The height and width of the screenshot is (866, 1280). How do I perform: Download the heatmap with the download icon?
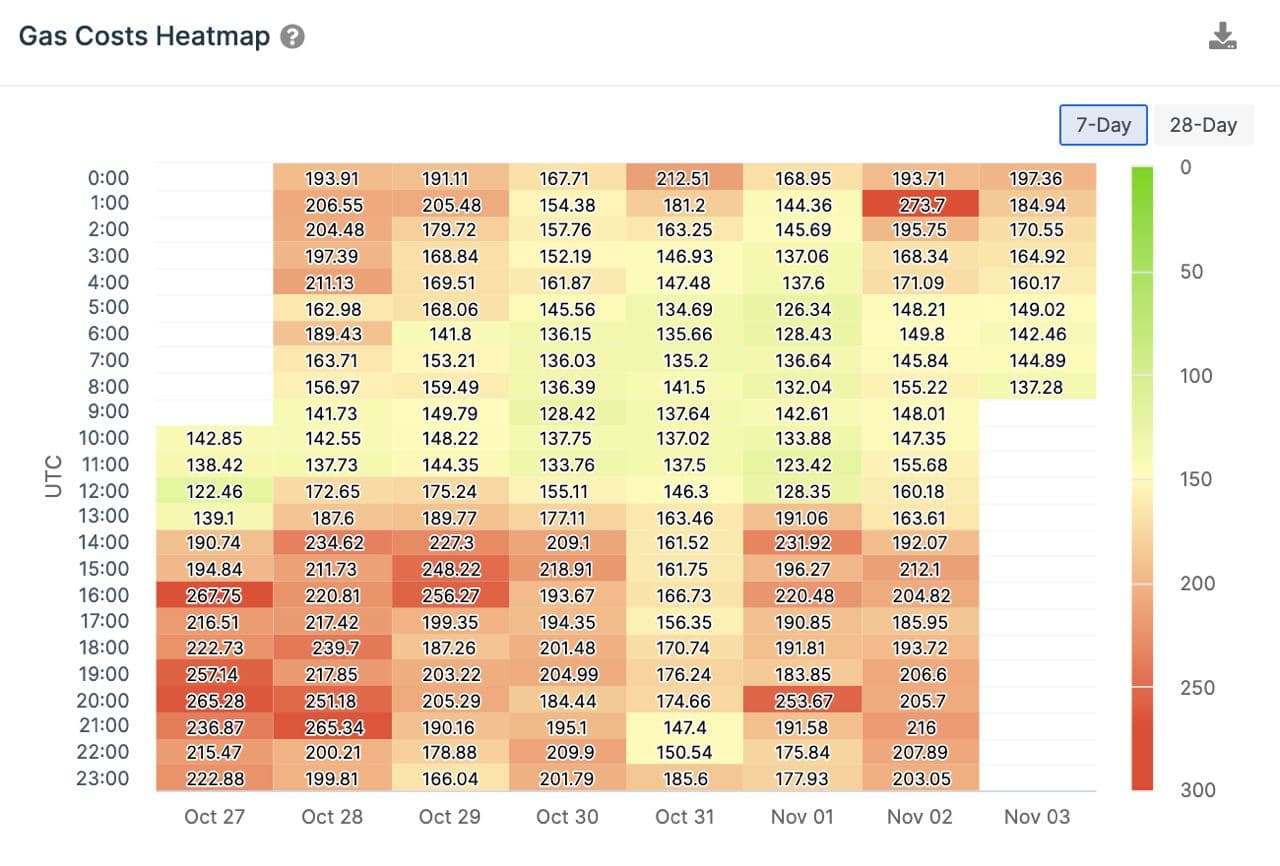(1222, 37)
